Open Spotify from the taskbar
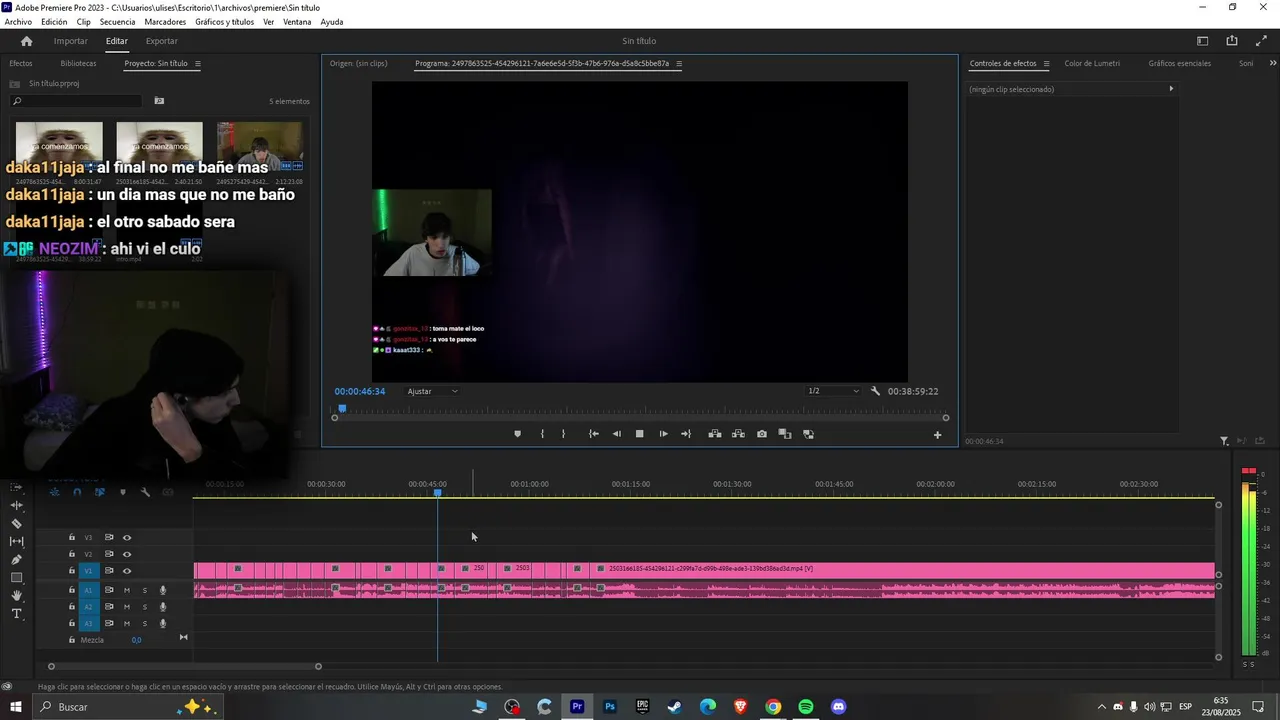 point(806,707)
